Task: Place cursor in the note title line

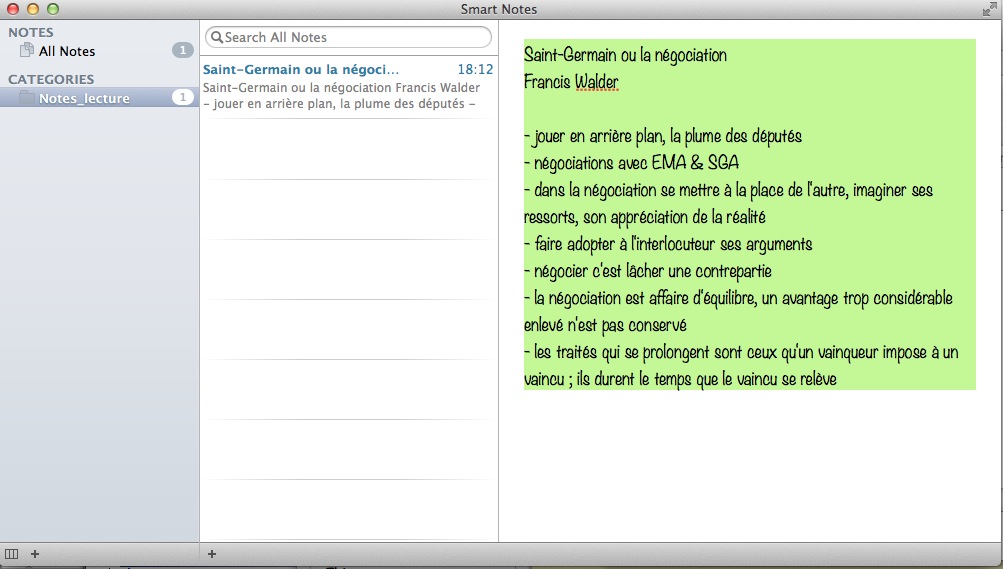Action: click(x=625, y=55)
